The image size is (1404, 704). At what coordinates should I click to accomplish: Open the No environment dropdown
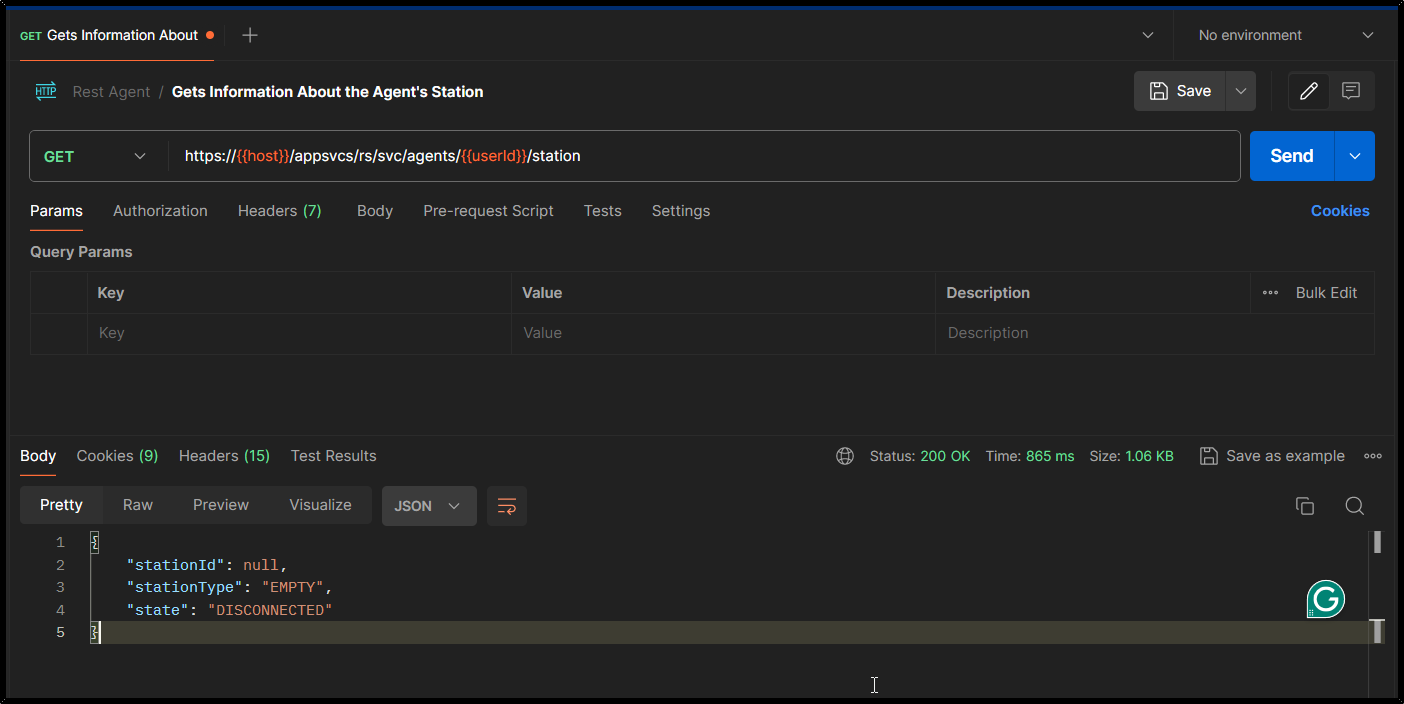point(1285,35)
